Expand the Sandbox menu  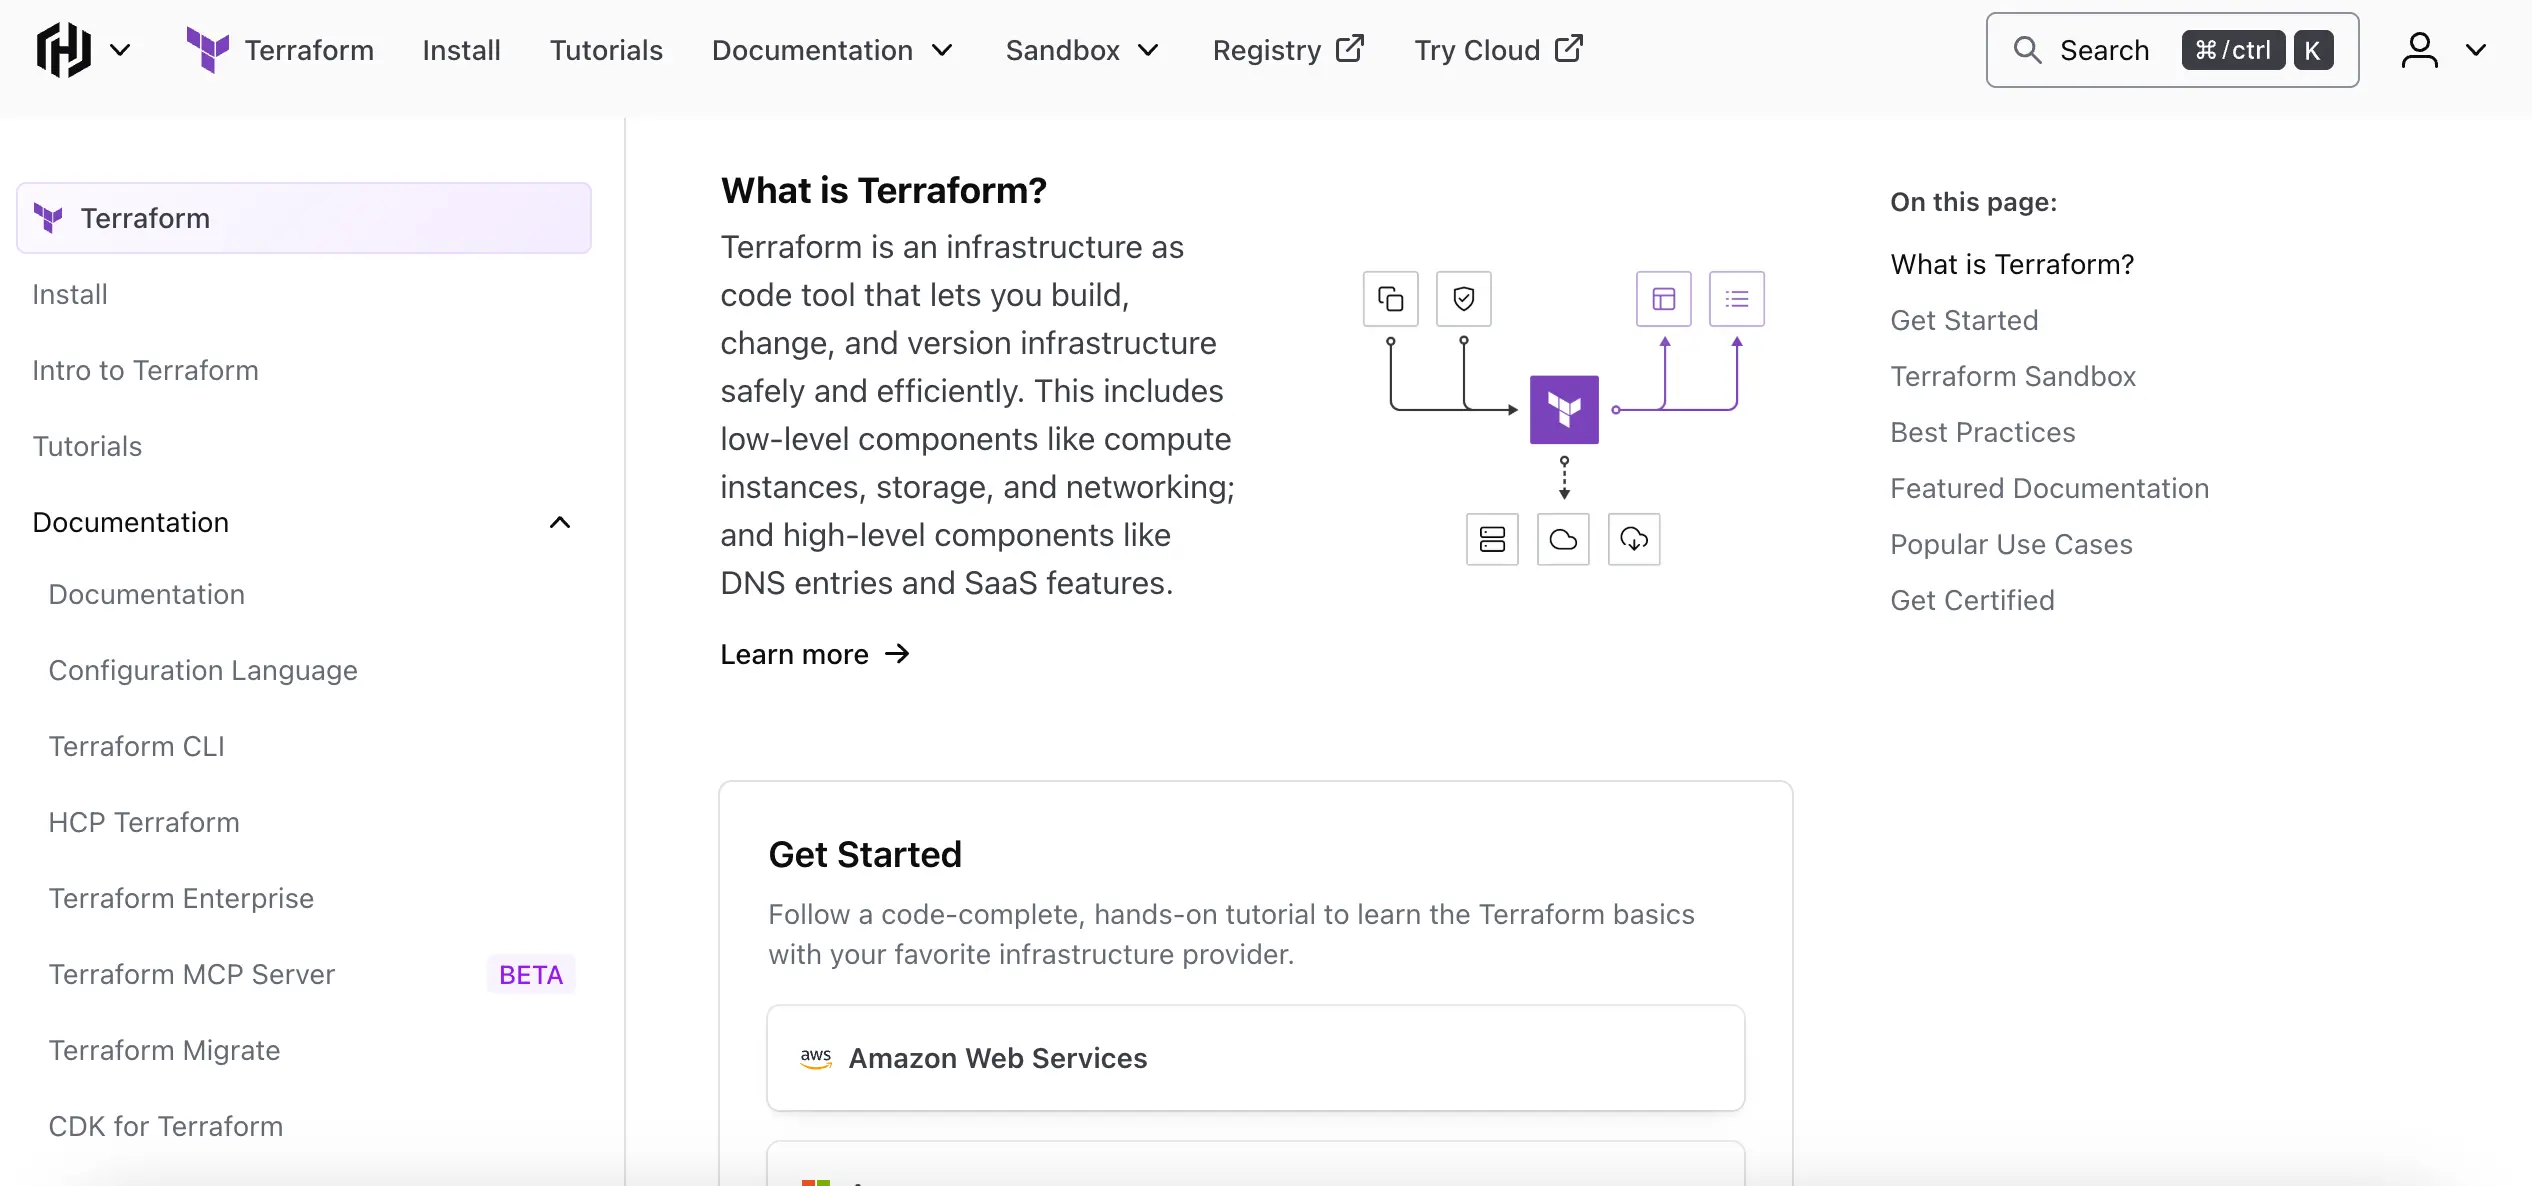(1081, 49)
